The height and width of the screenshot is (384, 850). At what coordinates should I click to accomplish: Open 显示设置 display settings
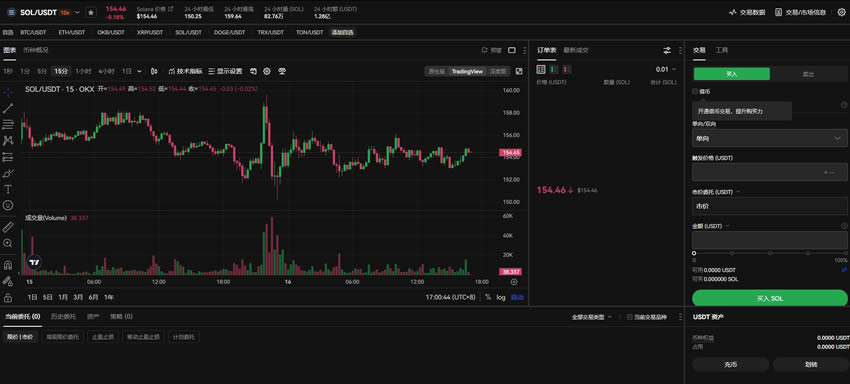pos(225,71)
